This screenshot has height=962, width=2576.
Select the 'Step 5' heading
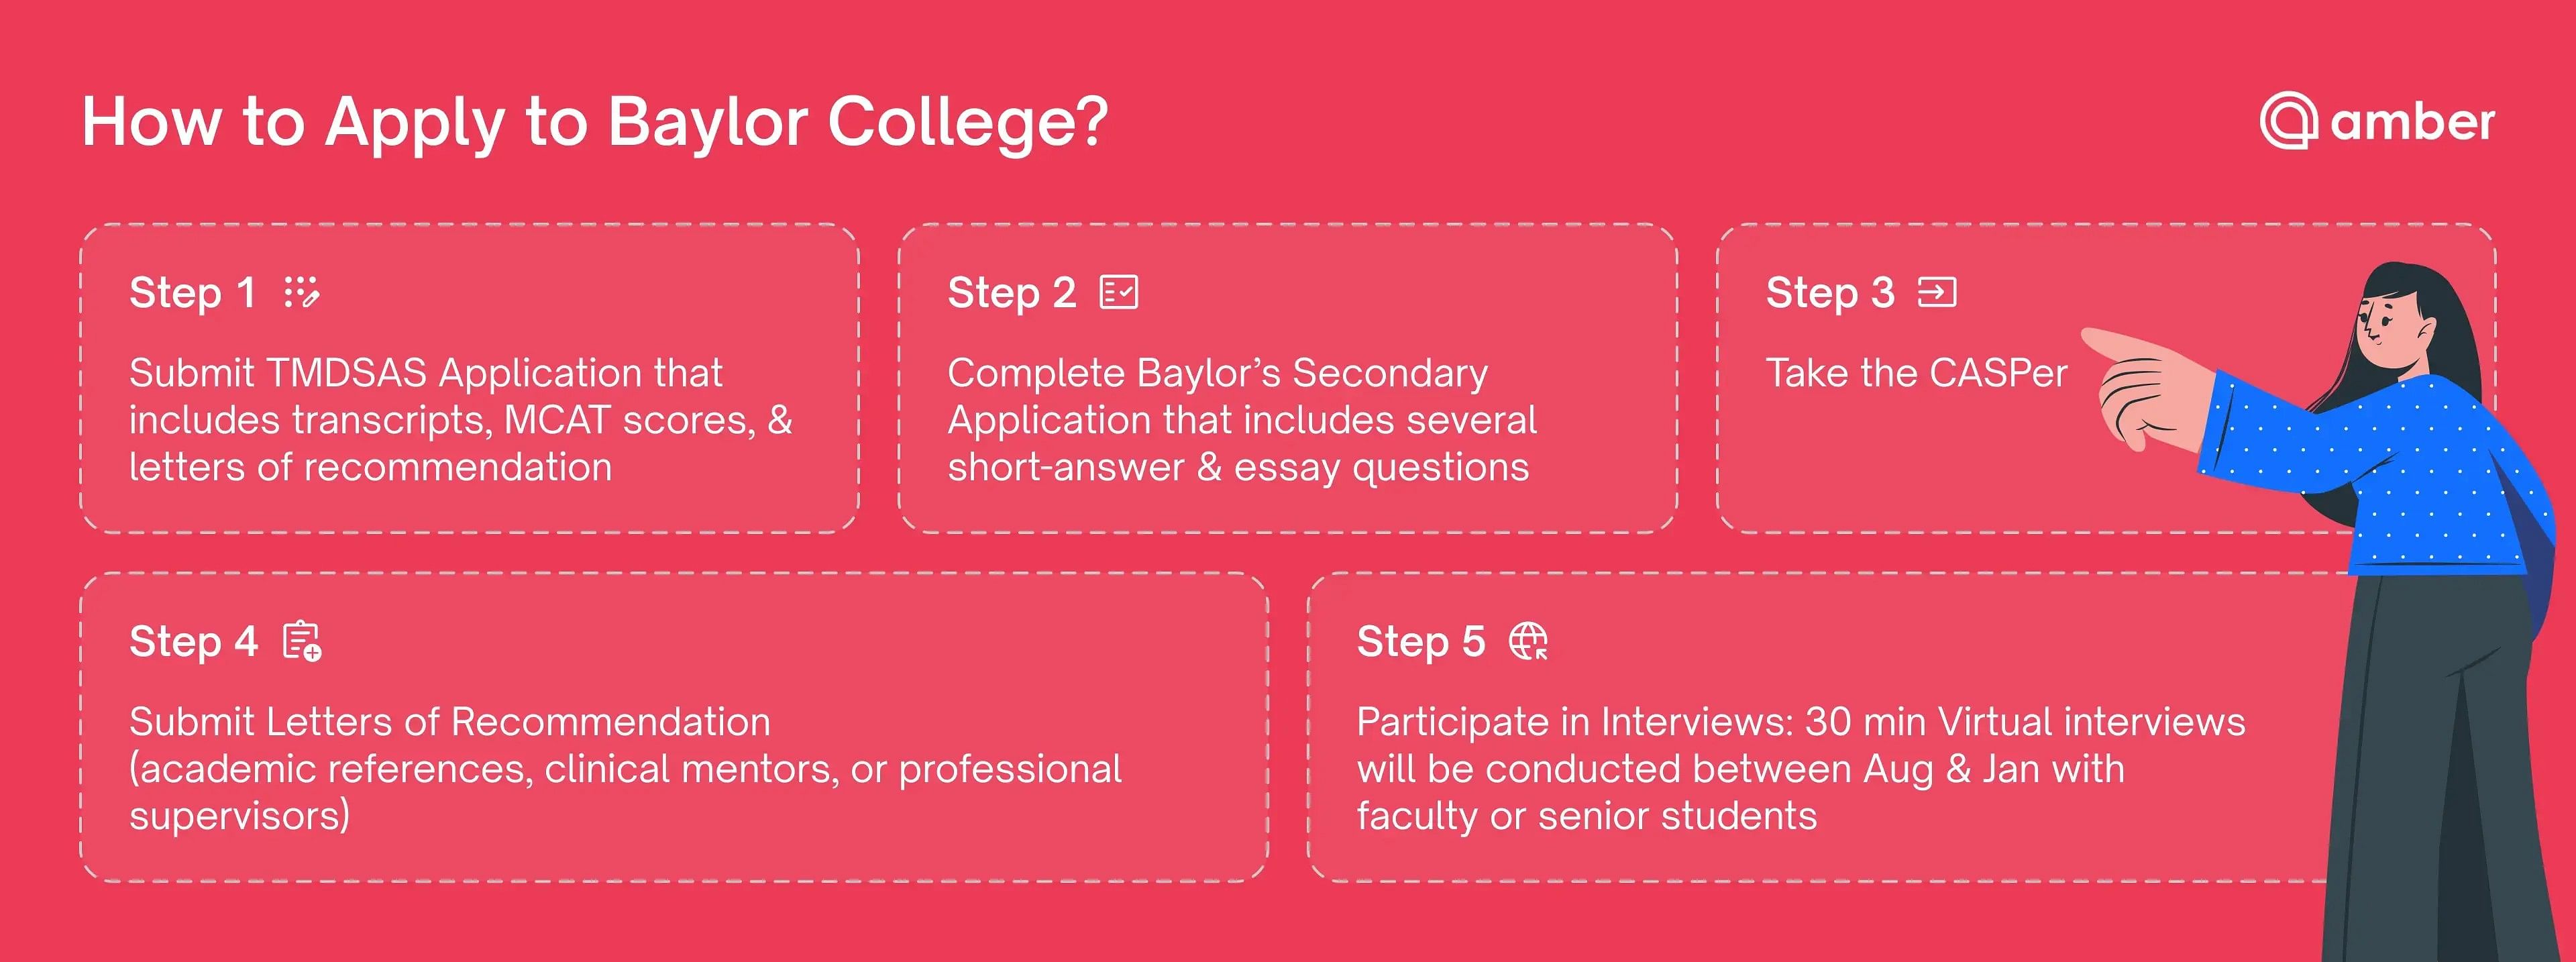pos(1421,642)
